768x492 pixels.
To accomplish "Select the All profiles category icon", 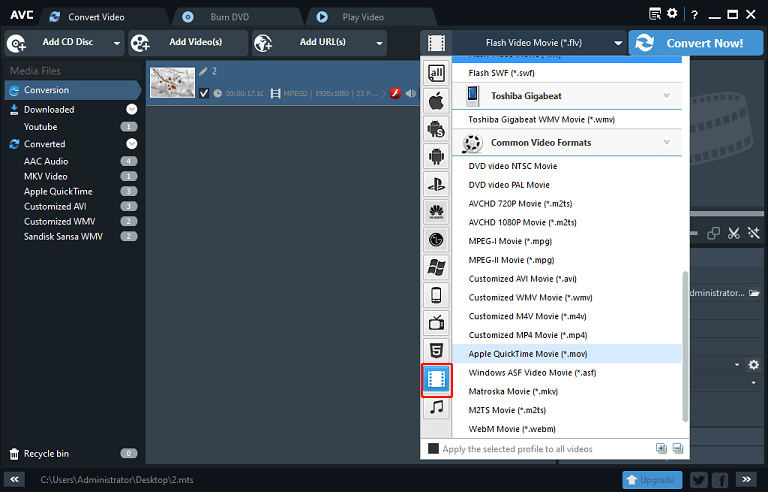I will [x=436, y=74].
